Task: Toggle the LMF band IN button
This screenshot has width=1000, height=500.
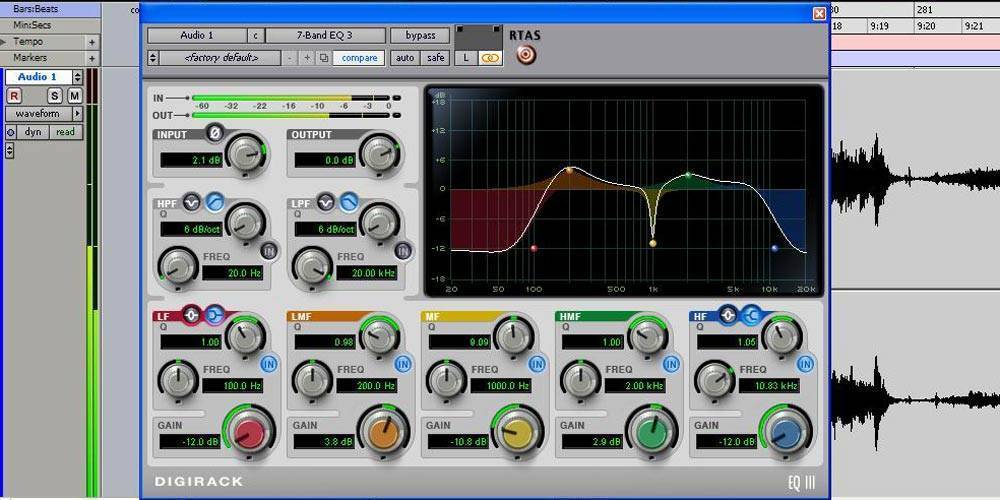Action: tap(403, 364)
